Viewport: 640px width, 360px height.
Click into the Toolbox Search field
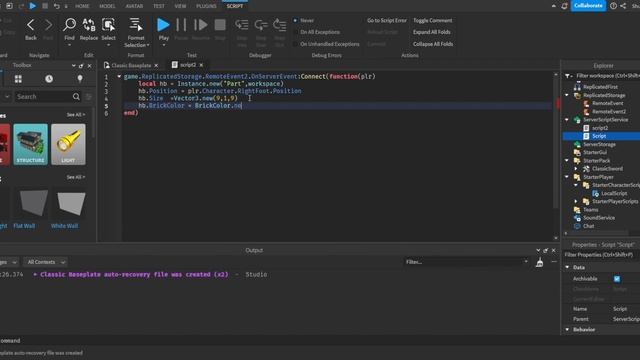pyautogui.click(x=43, y=97)
